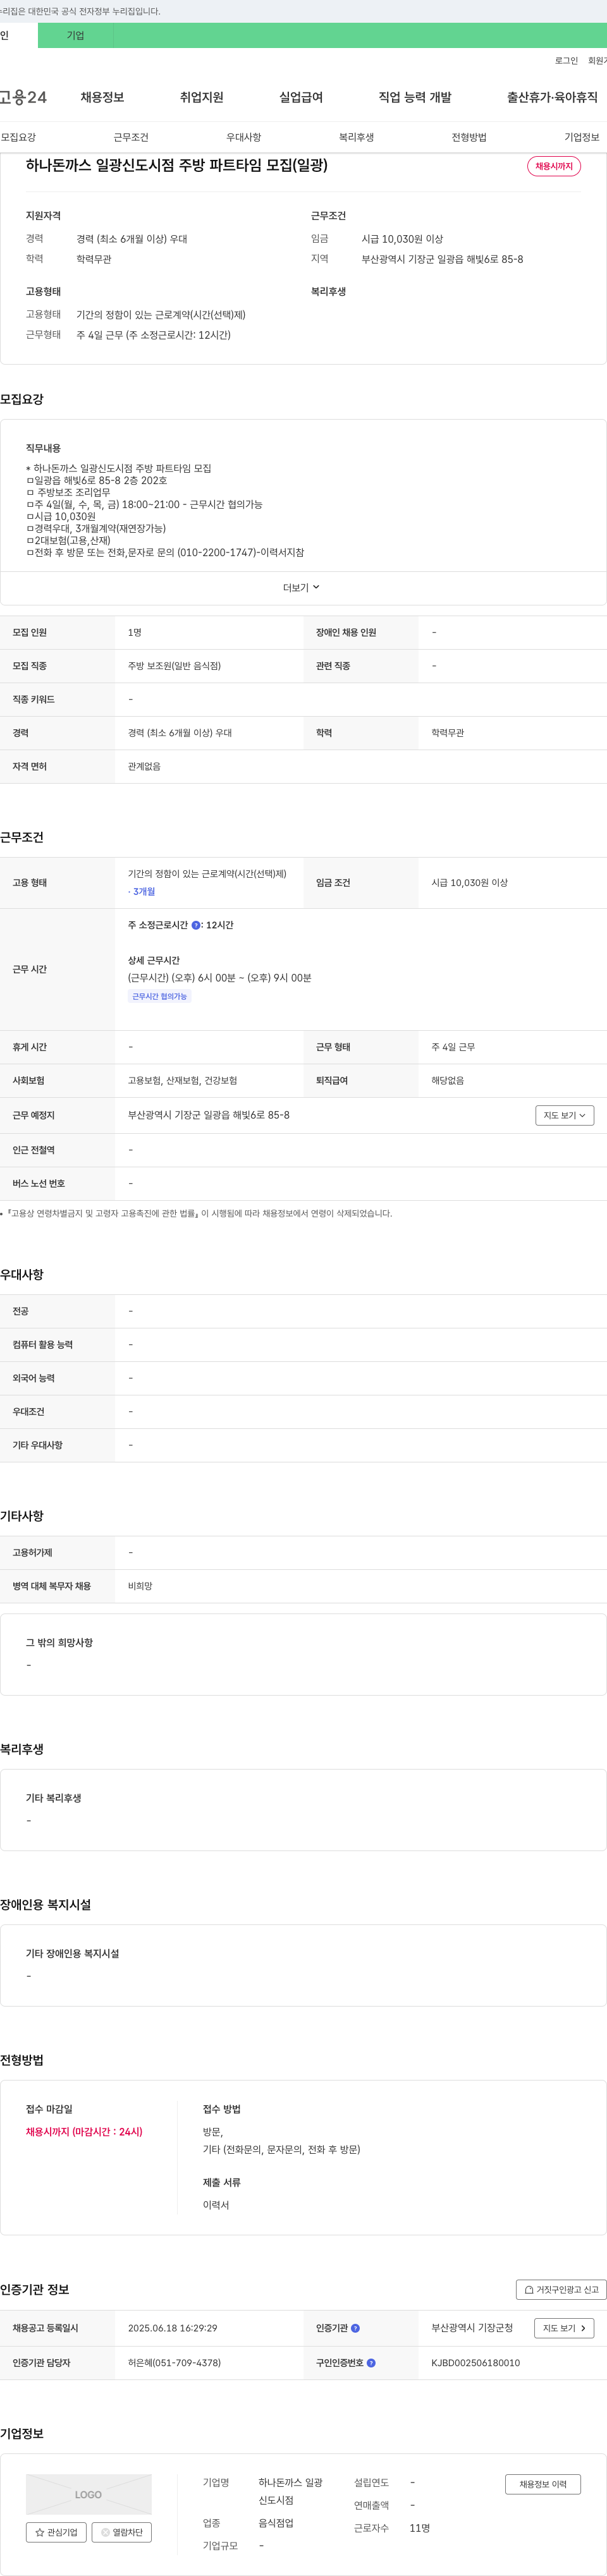Open 인증기관 details with 지도 보기 button
The height and width of the screenshot is (2576, 607).
(x=564, y=2328)
